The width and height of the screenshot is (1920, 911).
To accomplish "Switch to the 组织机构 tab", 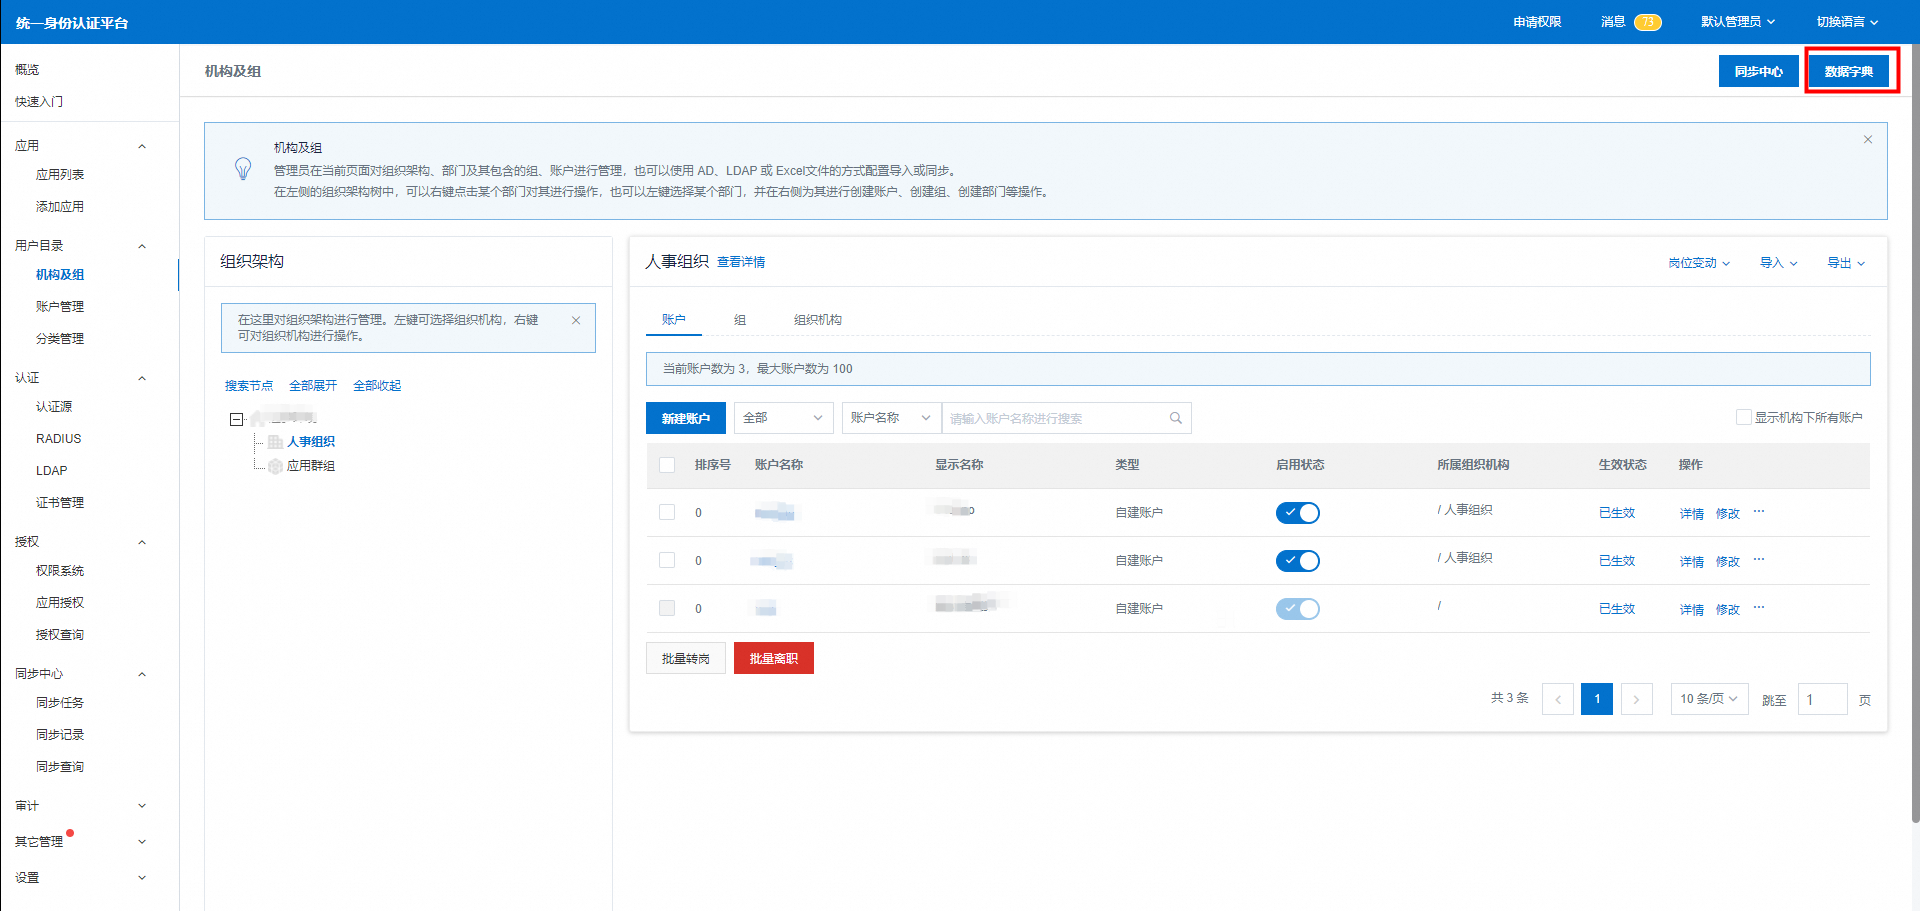I will (x=817, y=320).
